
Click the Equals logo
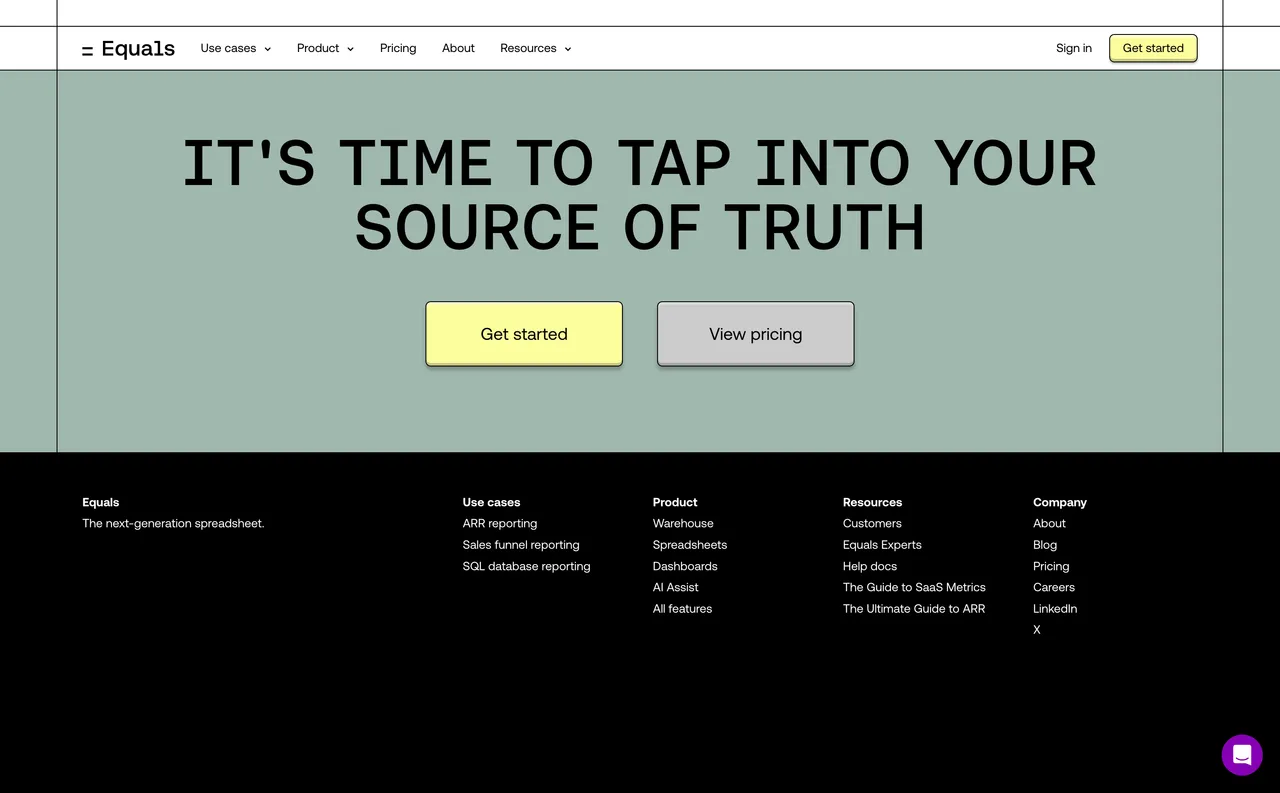(128, 48)
